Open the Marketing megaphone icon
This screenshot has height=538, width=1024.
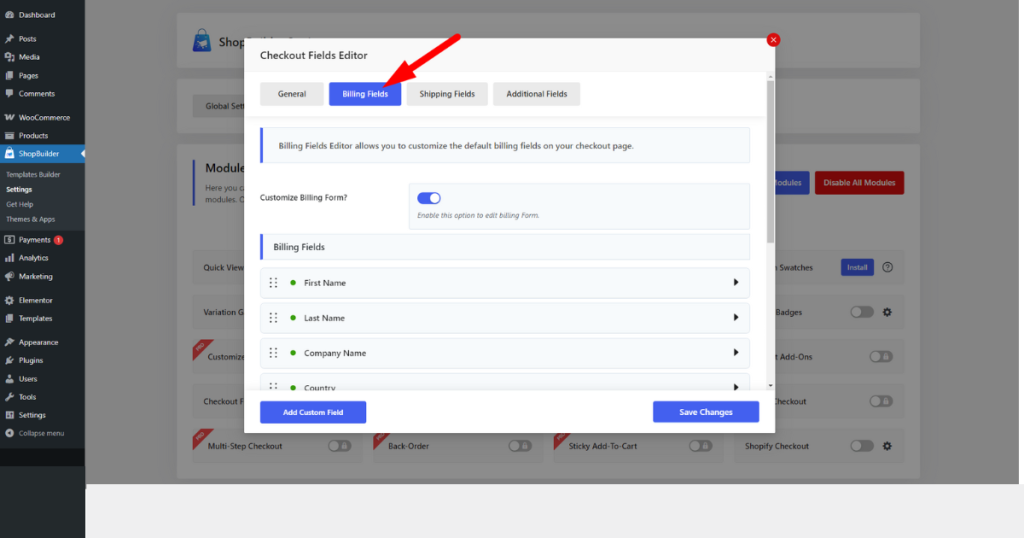tap(9, 276)
